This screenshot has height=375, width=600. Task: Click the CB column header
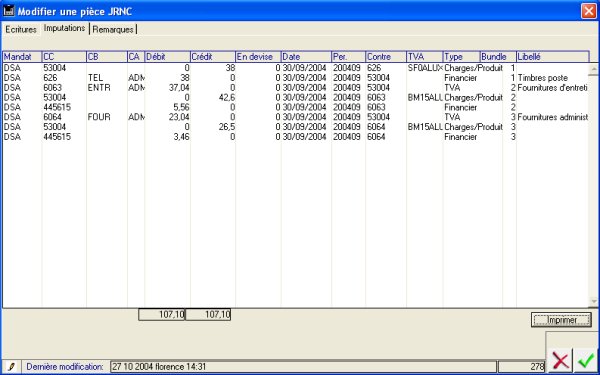(x=107, y=57)
